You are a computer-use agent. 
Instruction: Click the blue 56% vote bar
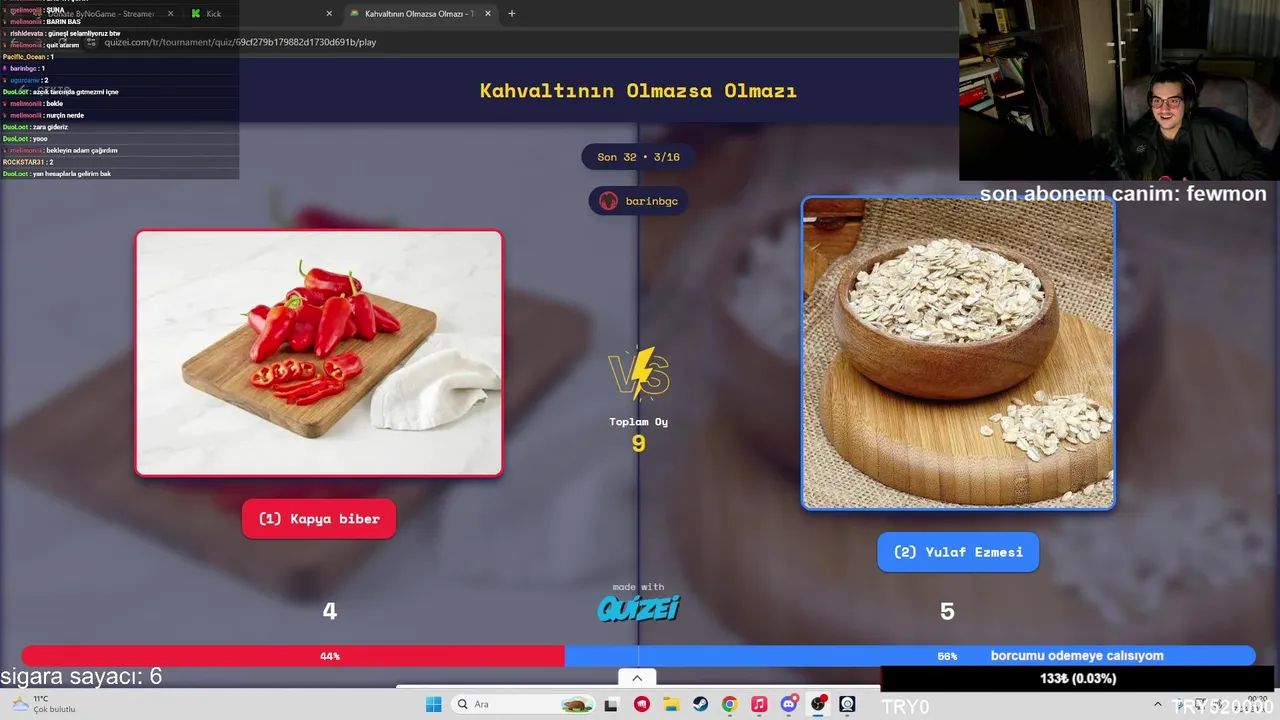[x=910, y=656]
